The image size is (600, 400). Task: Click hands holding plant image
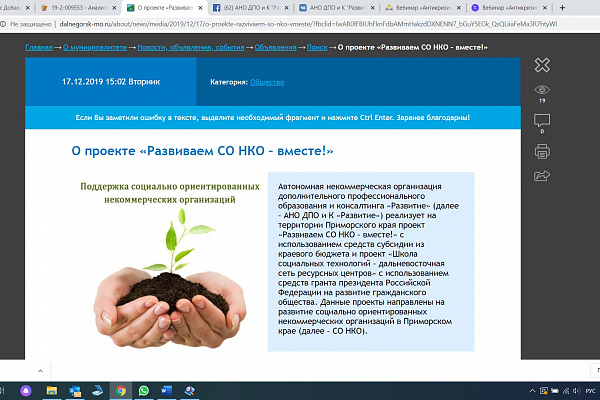coord(170,279)
